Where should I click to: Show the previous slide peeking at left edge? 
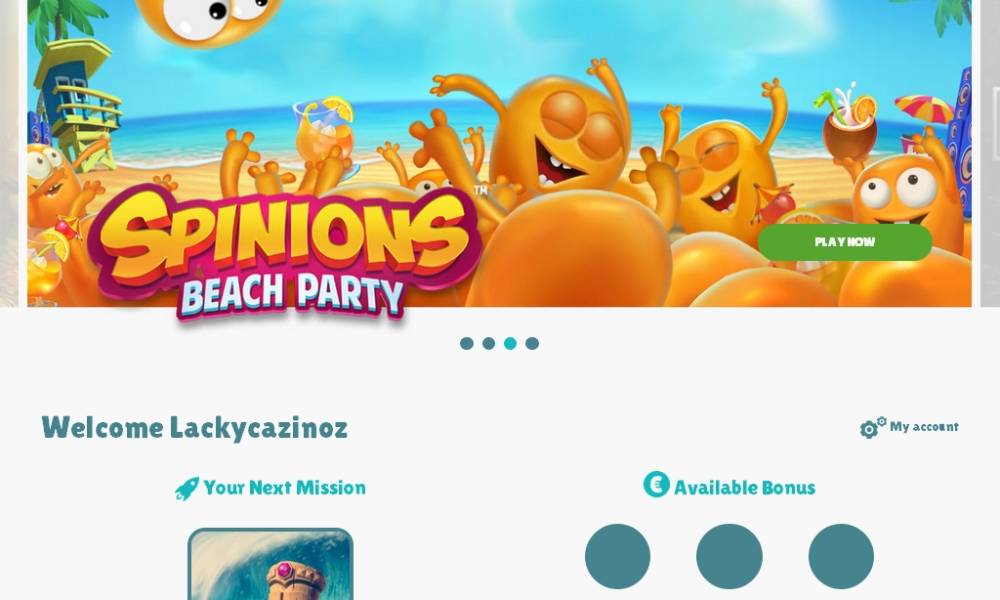point(9,153)
